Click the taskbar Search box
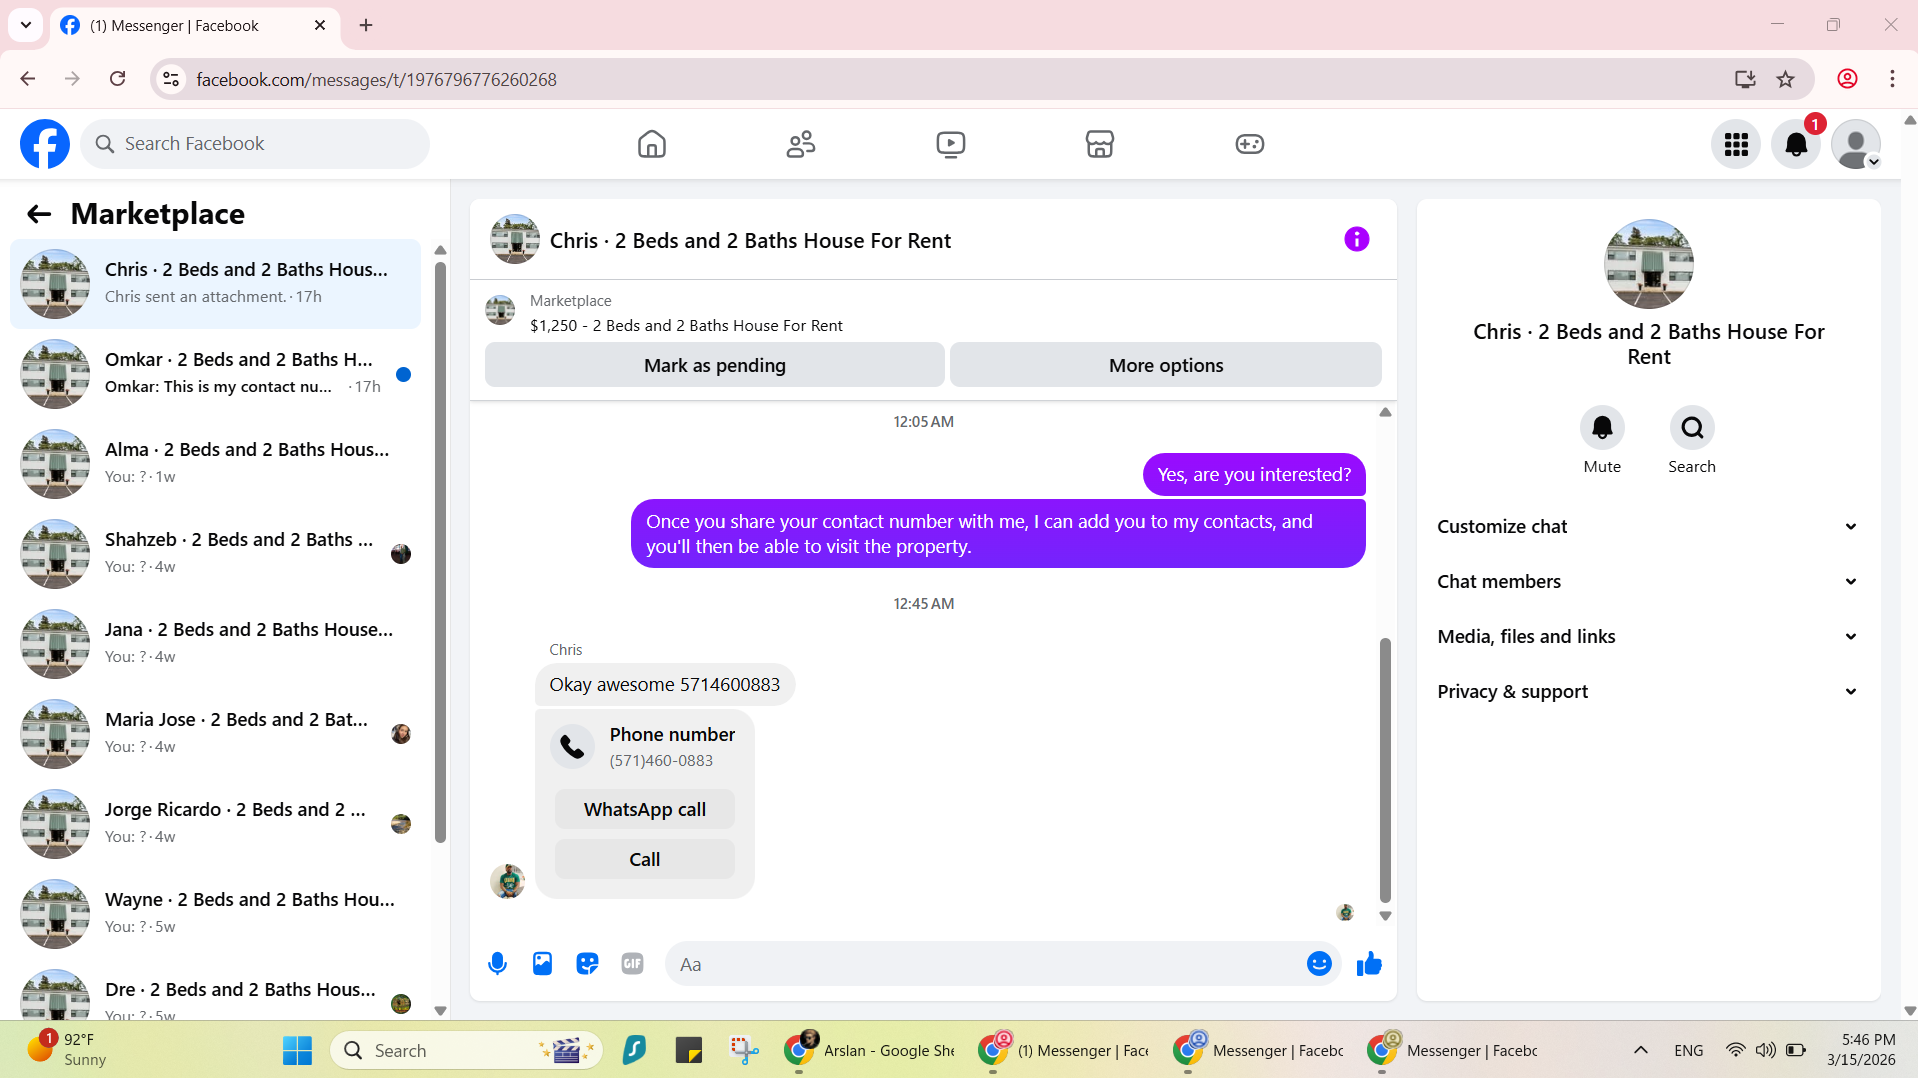This screenshot has height=1078, width=1918. (466, 1051)
